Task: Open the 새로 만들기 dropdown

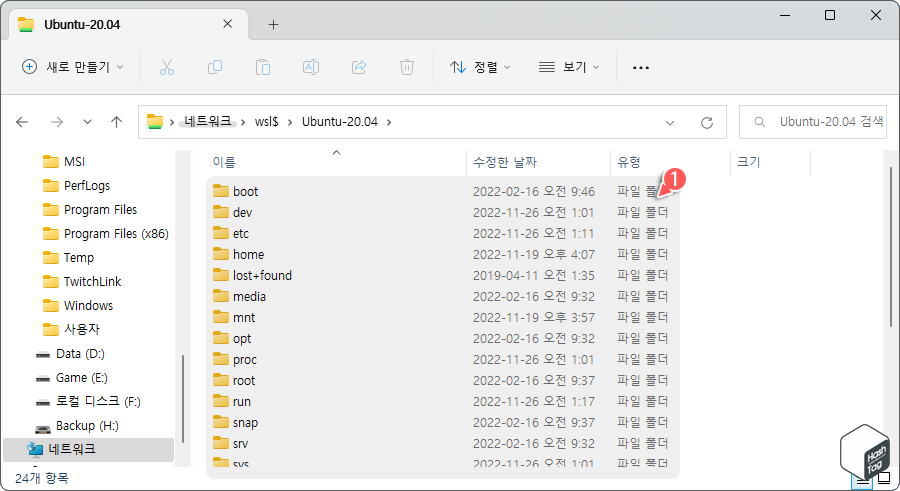Action: (72, 67)
